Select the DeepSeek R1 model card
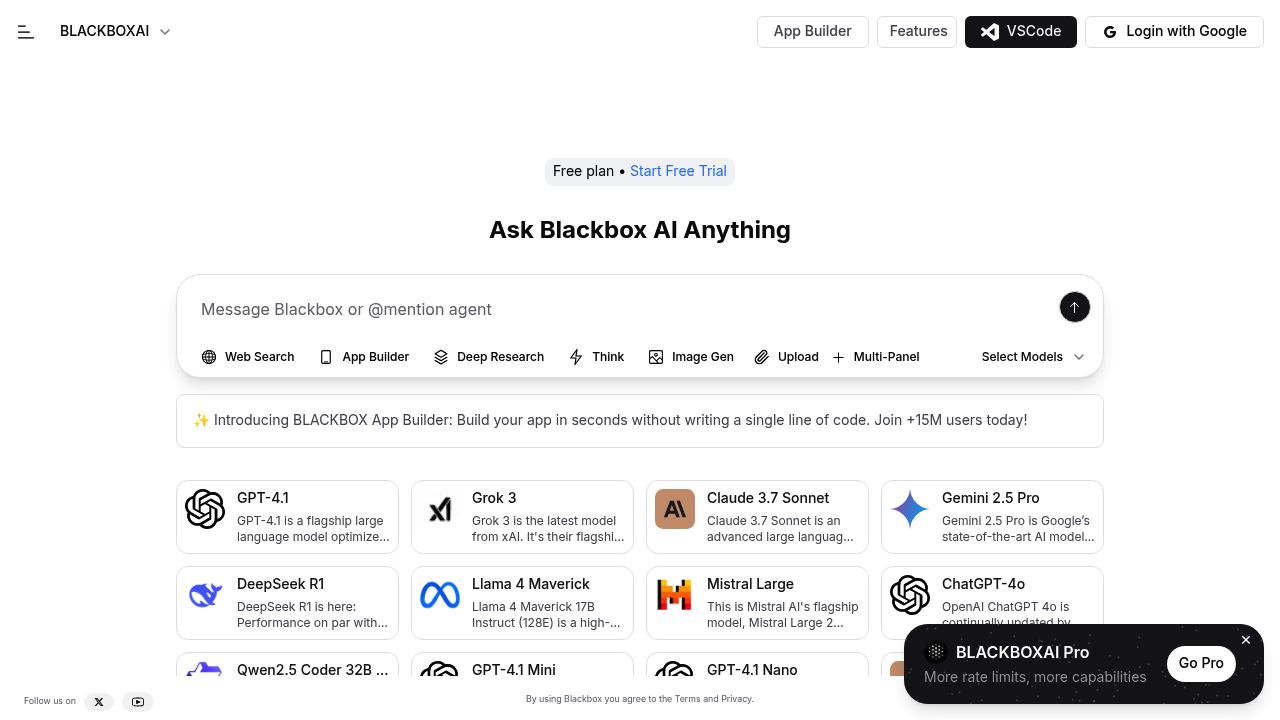The height and width of the screenshot is (720, 1280). (x=287, y=603)
